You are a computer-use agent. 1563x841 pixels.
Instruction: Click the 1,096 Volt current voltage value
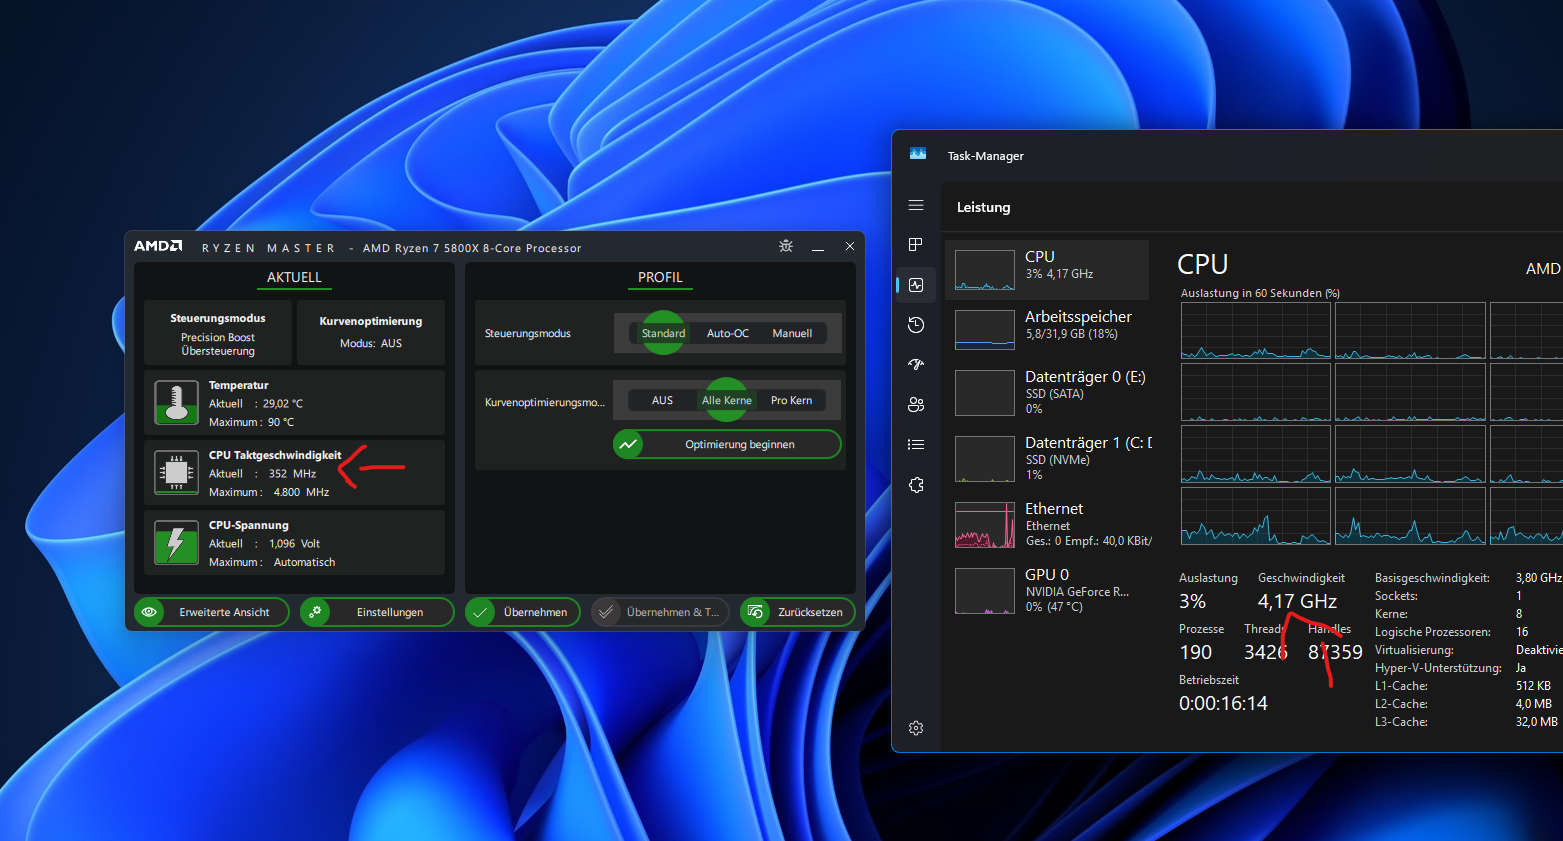tap(294, 544)
